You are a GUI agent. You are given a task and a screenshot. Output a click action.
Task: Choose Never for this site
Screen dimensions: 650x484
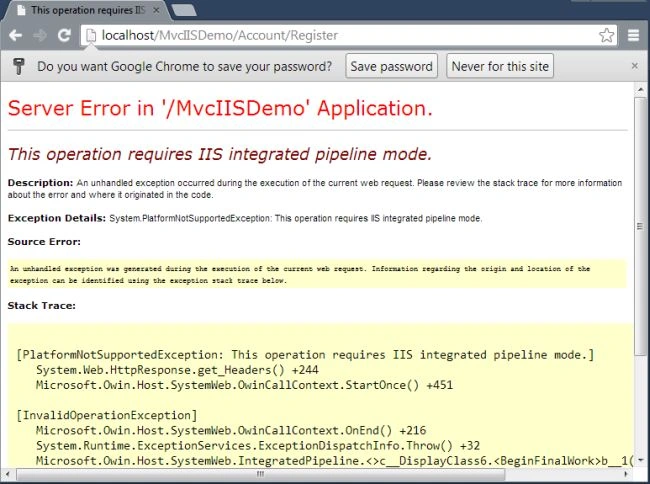pos(500,66)
